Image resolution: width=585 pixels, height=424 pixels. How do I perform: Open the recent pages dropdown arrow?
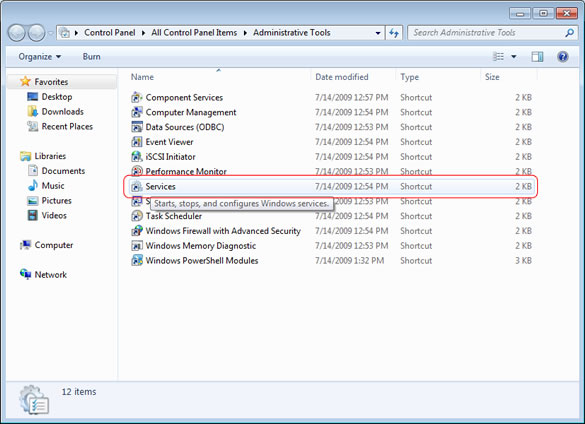click(x=50, y=33)
